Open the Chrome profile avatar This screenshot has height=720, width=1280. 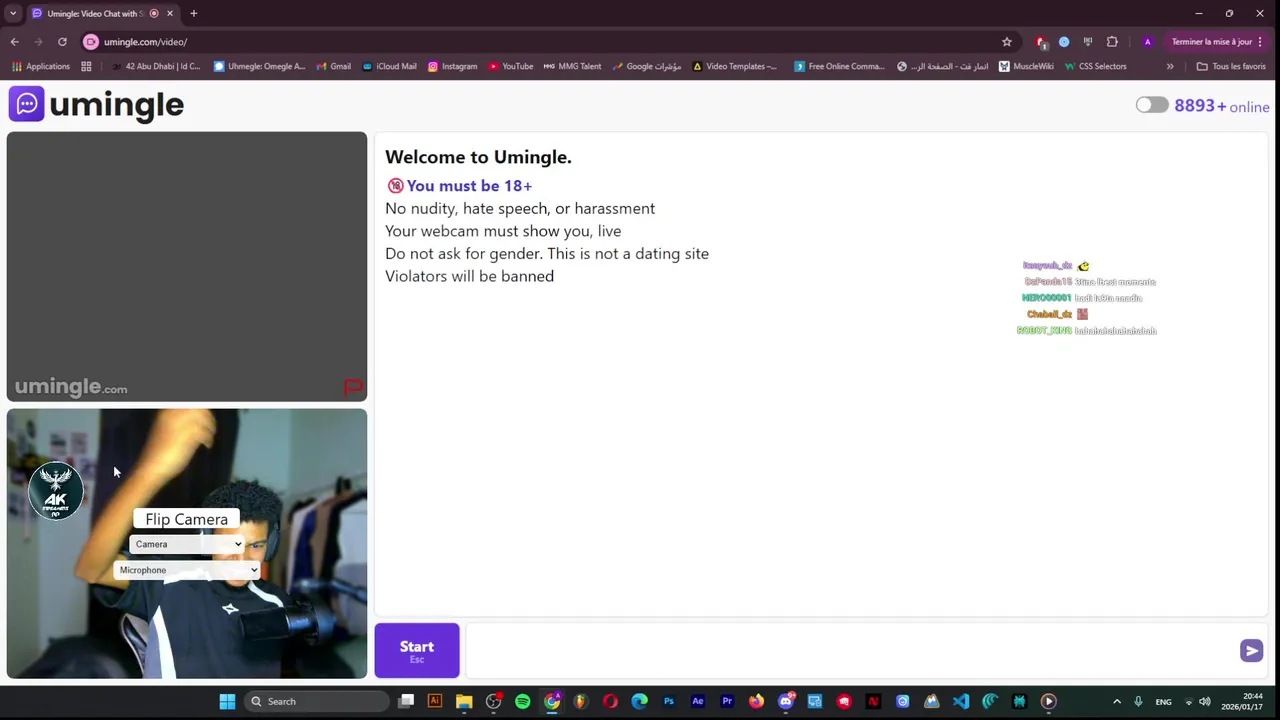(x=1147, y=42)
